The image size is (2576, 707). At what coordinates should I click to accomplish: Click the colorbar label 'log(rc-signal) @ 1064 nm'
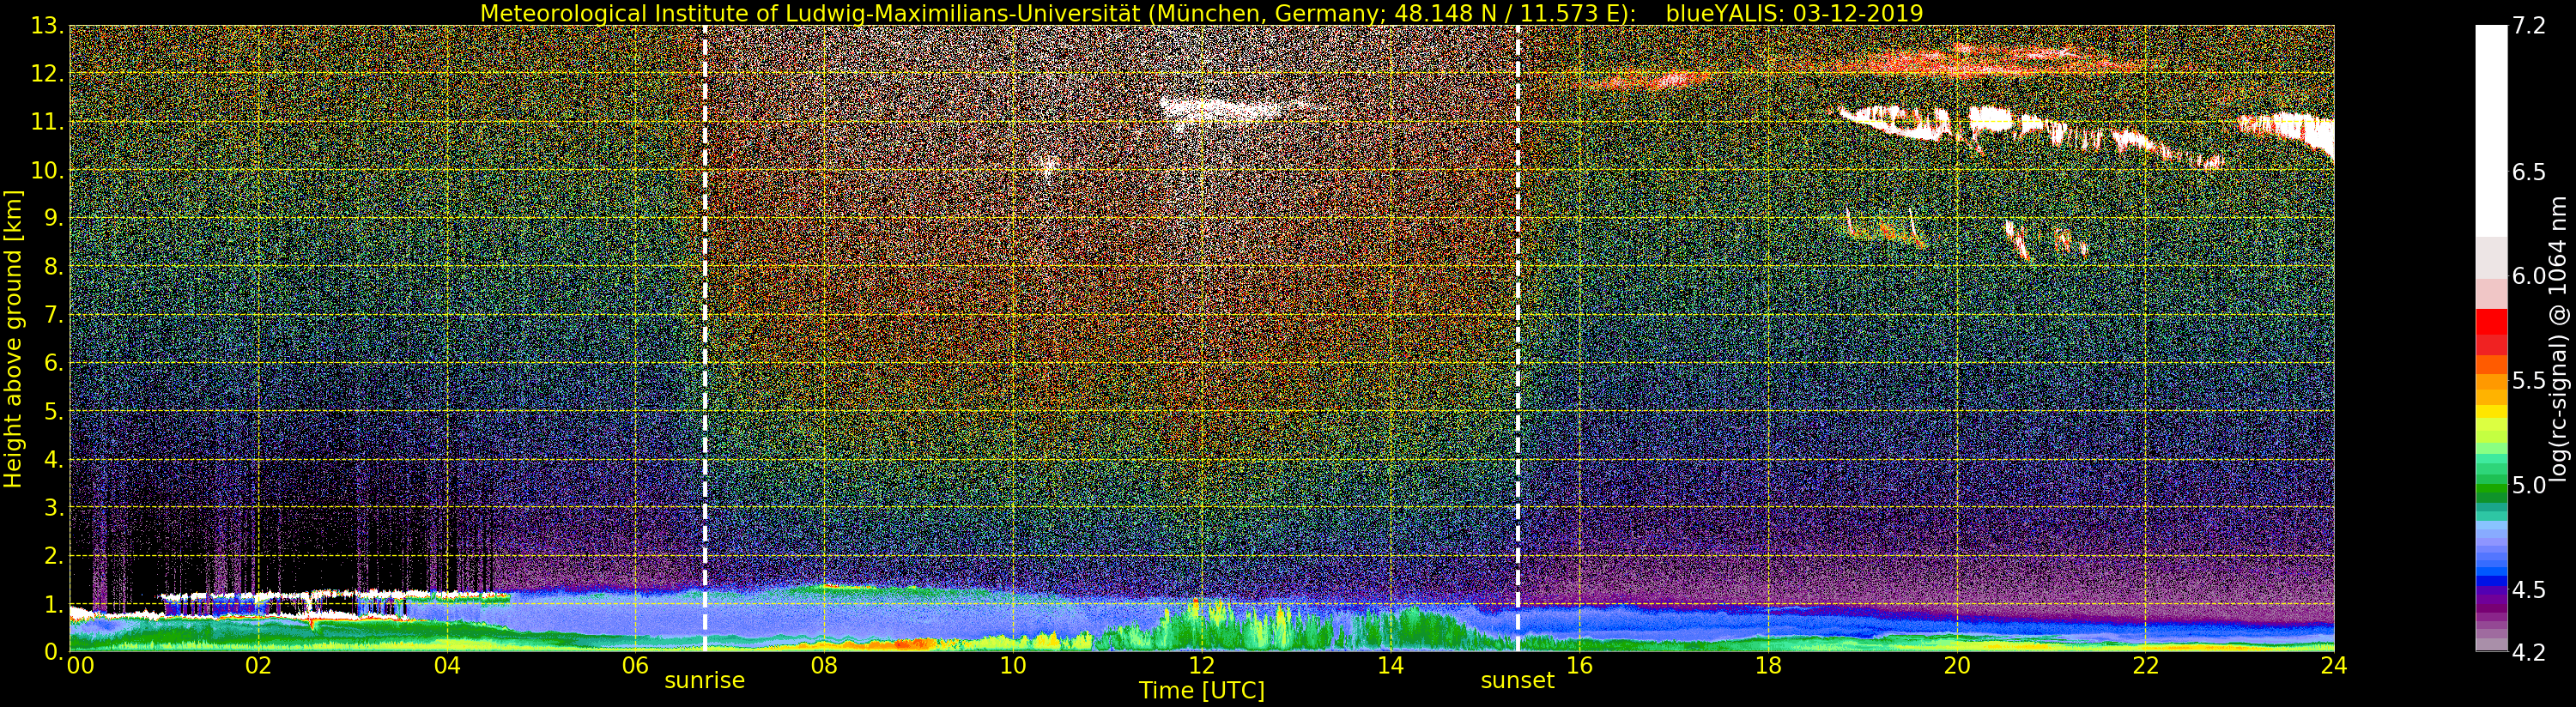pos(2558,339)
